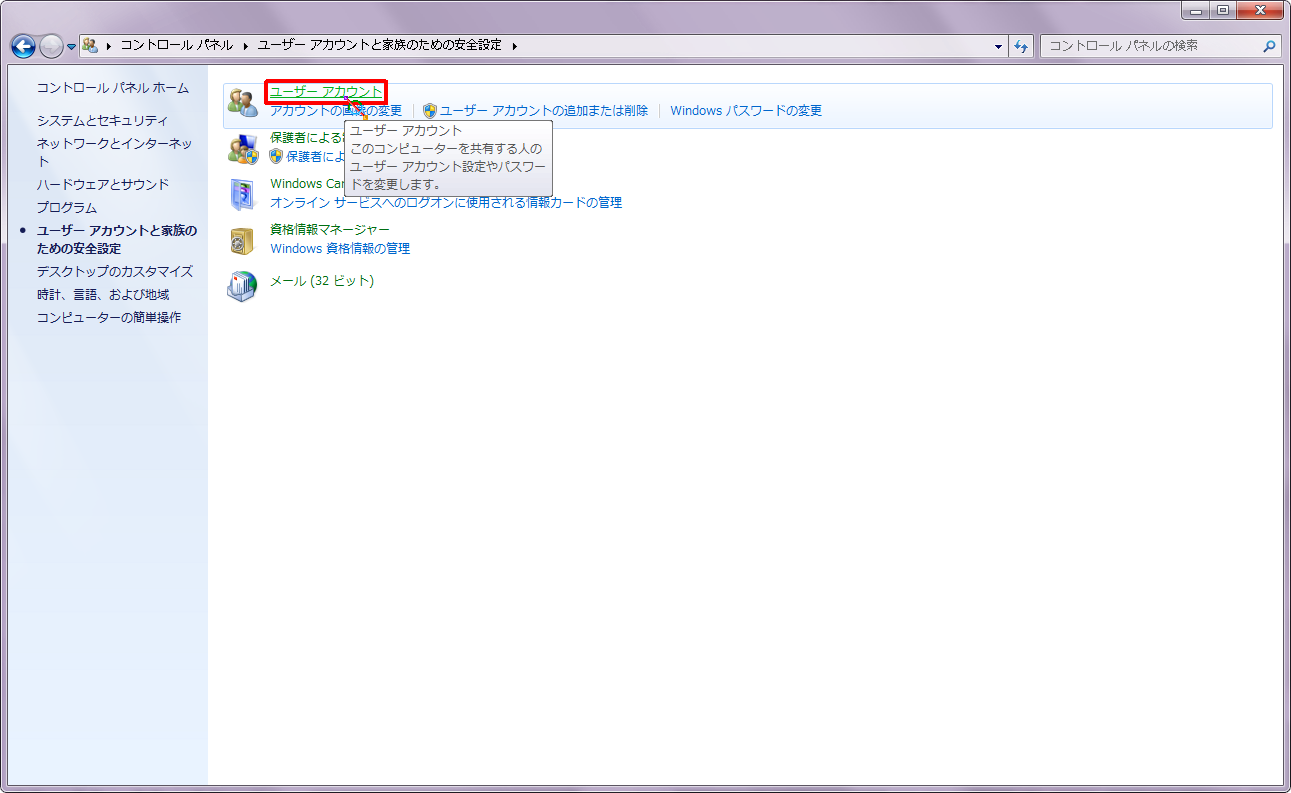Click shield icon beside ユーザー アカウントの追加または削除
The height and width of the screenshot is (793, 1291).
430,111
